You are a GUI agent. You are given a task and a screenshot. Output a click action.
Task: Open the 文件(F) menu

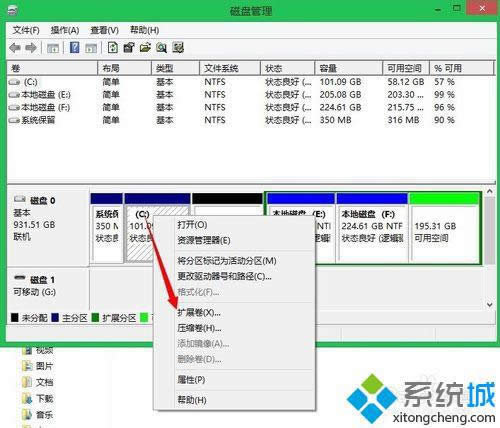click(x=26, y=30)
